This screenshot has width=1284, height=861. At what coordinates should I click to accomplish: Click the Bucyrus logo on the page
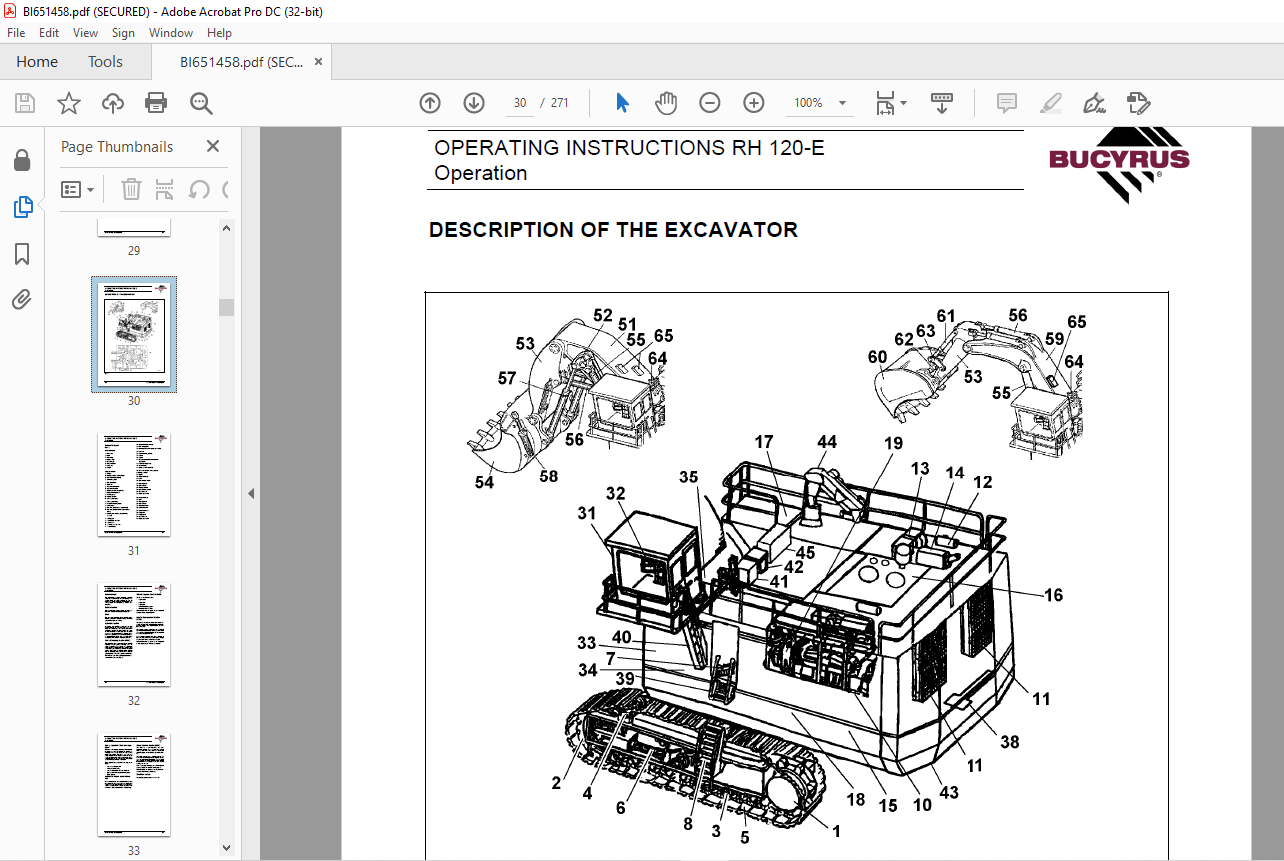pyautogui.click(x=1119, y=165)
